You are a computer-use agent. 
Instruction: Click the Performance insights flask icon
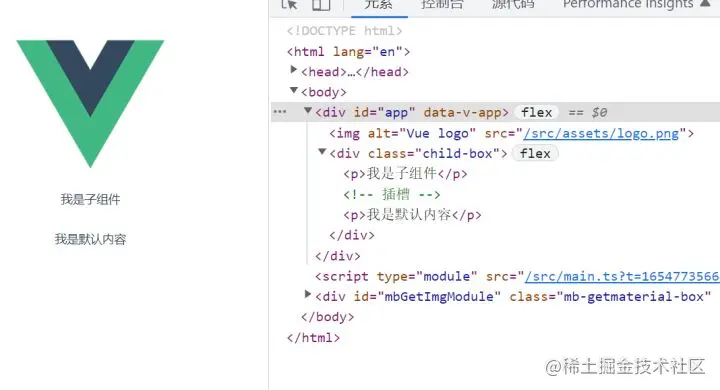point(706,4)
